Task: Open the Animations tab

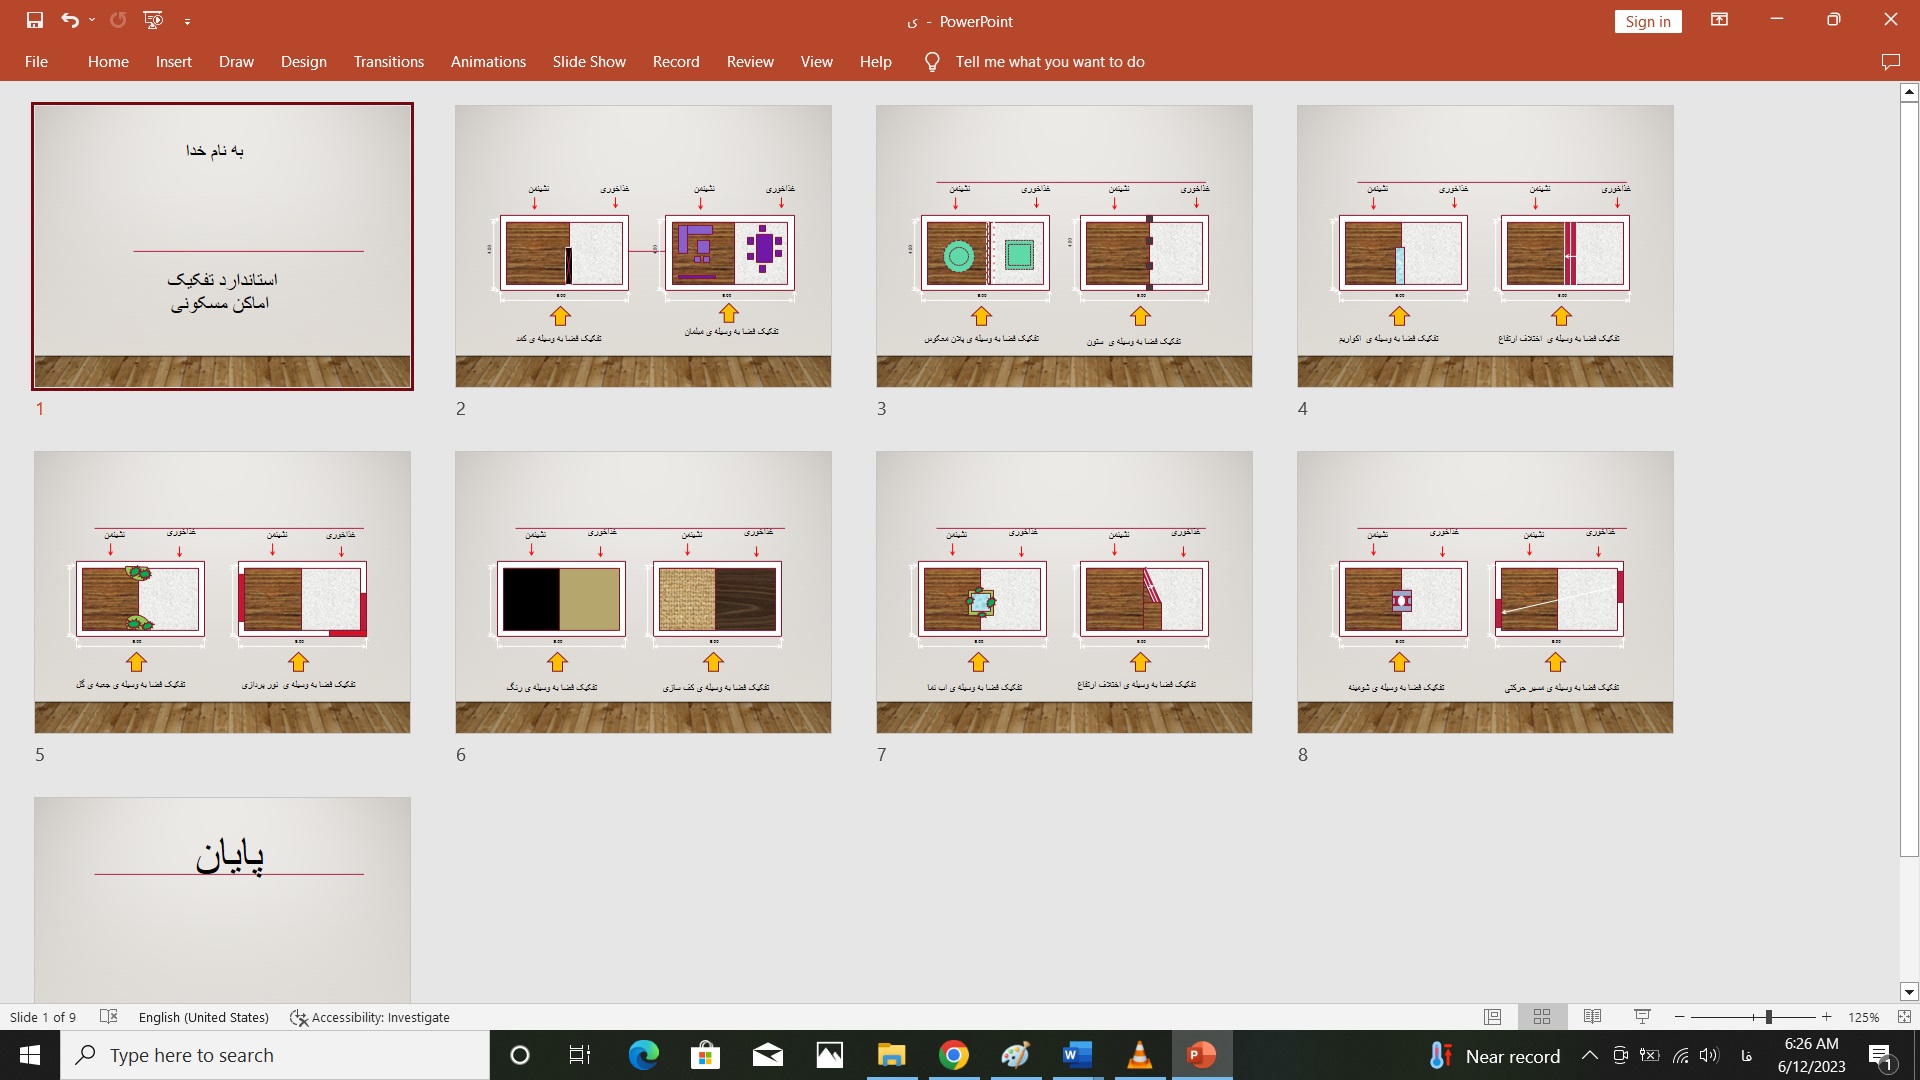Action: [x=487, y=62]
